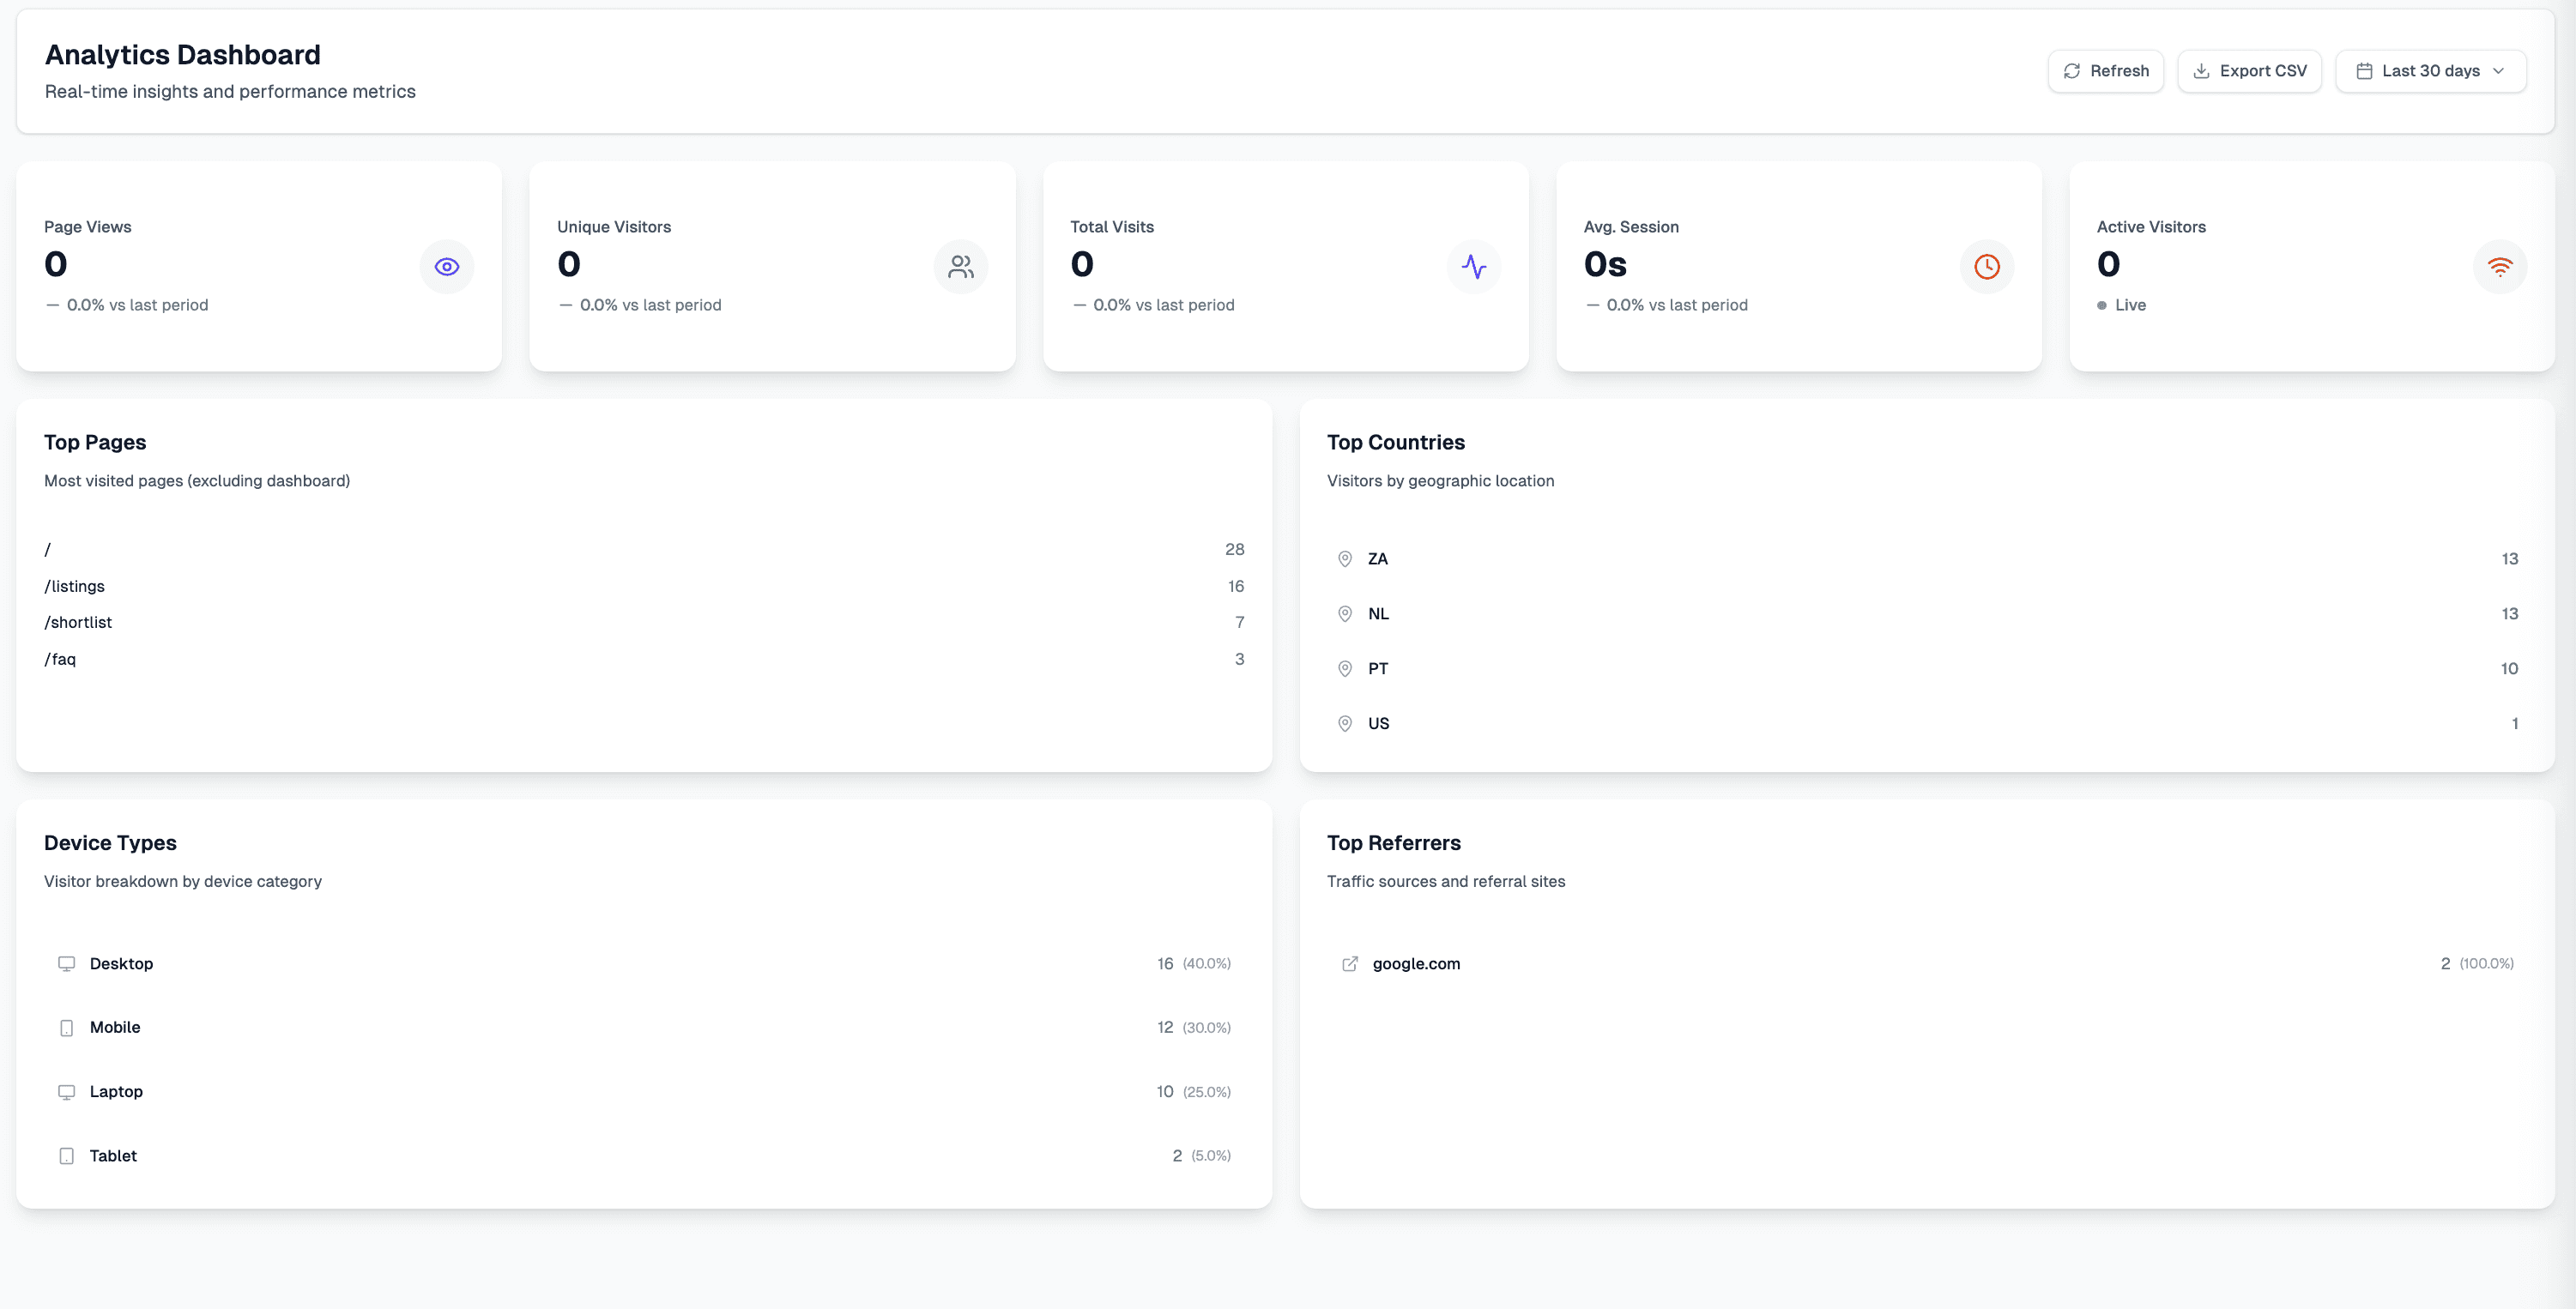The height and width of the screenshot is (1309, 2576).
Task: Click the map pin icon beside US
Action: (1344, 723)
